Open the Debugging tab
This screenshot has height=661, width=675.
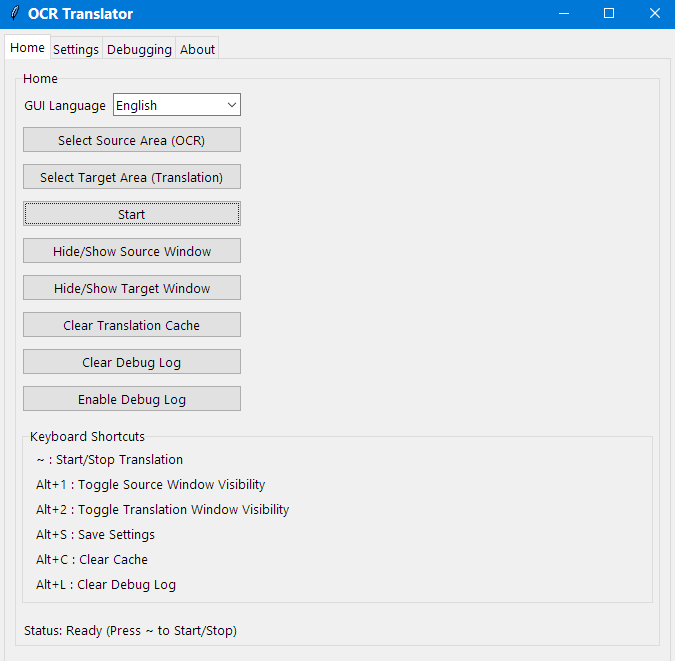coord(139,49)
